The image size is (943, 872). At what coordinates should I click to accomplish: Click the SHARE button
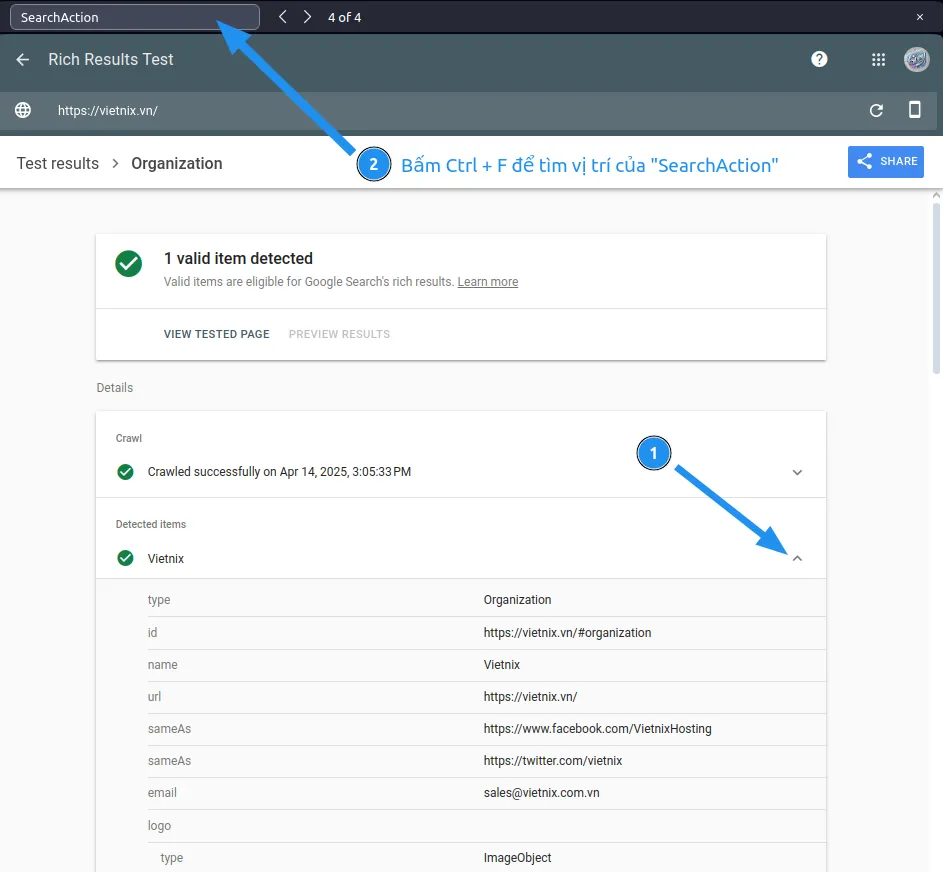pyautogui.click(x=886, y=162)
